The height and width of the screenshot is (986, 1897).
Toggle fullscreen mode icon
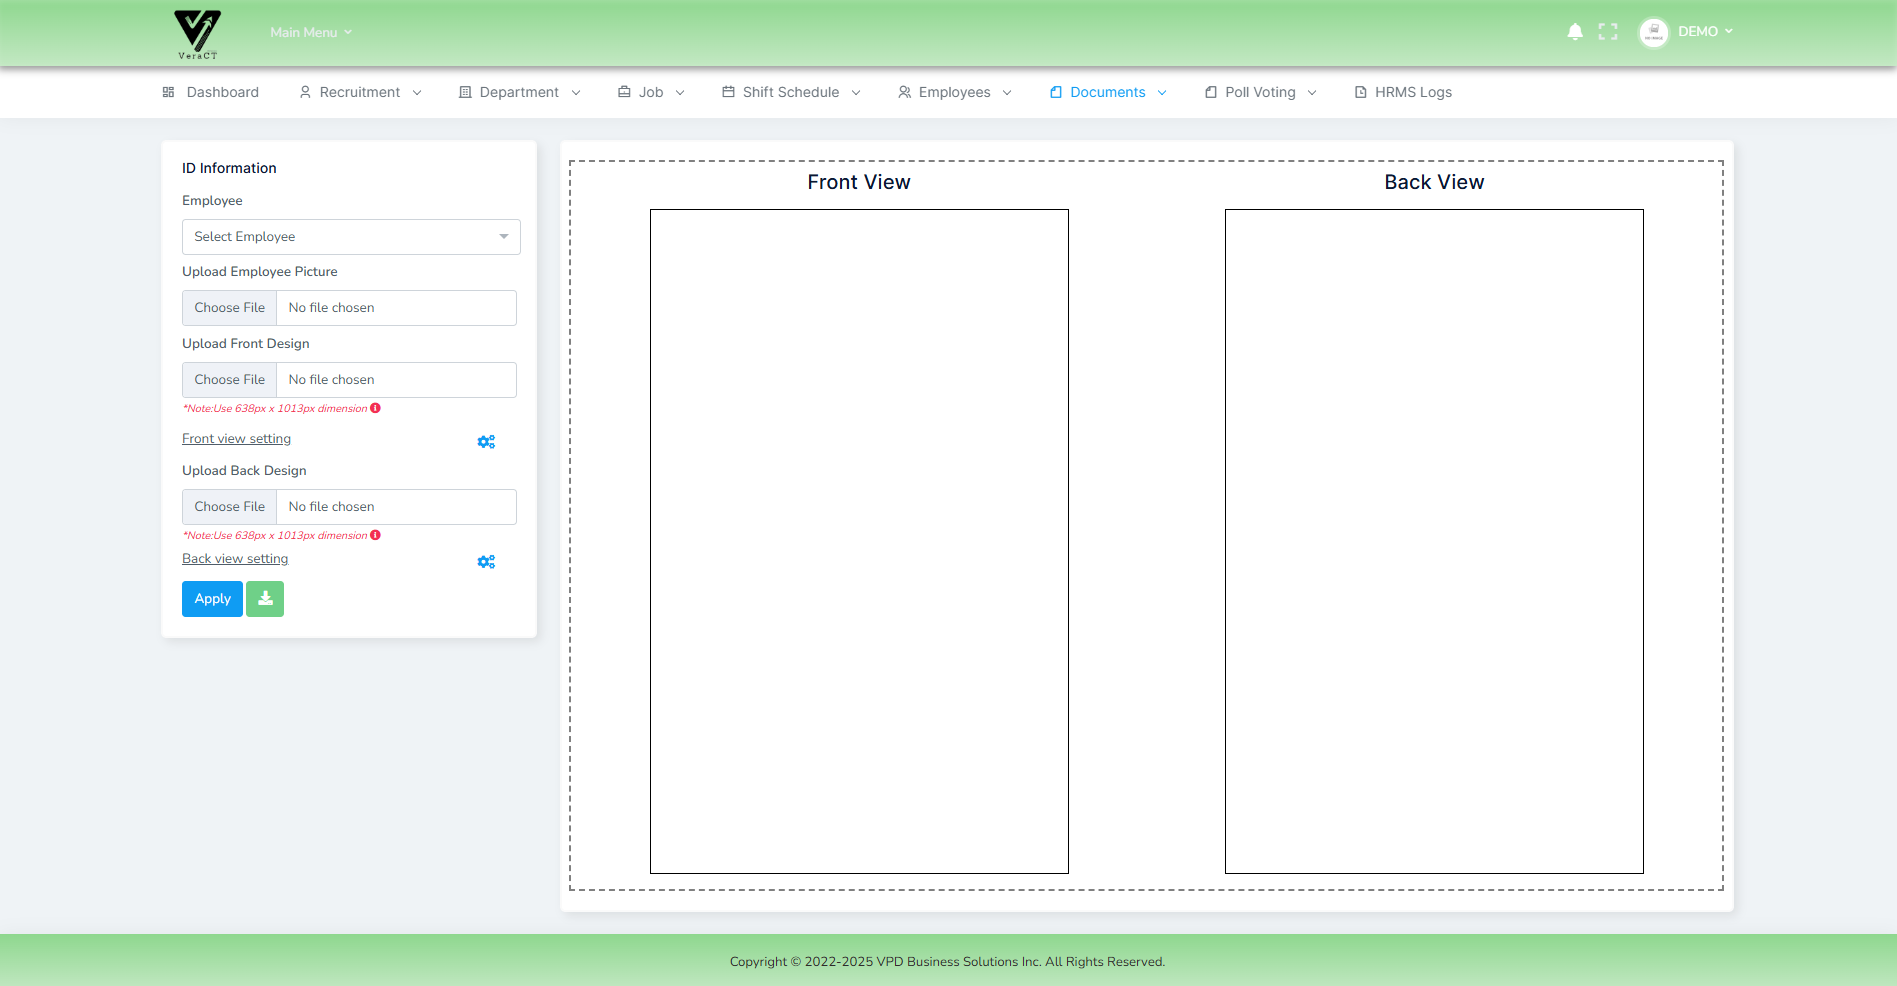click(1608, 32)
